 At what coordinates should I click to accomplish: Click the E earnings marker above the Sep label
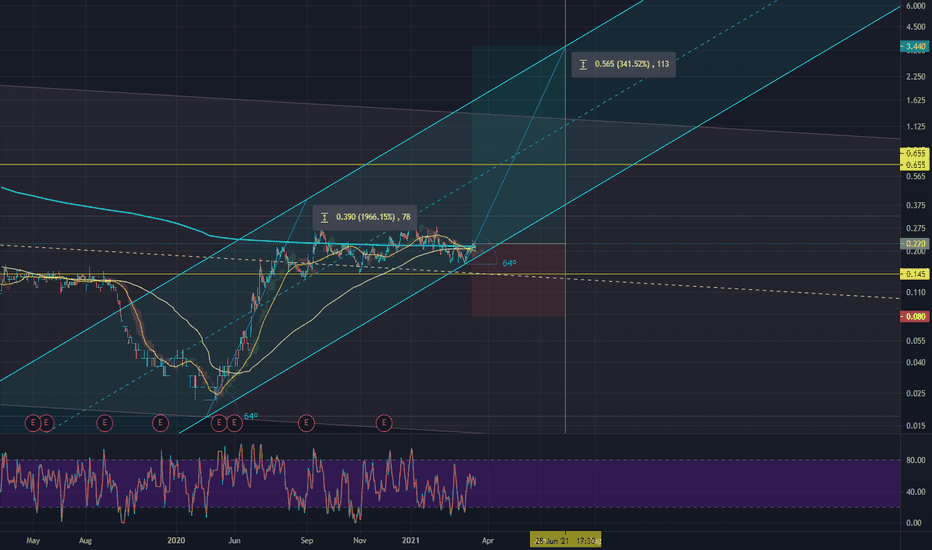point(306,423)
